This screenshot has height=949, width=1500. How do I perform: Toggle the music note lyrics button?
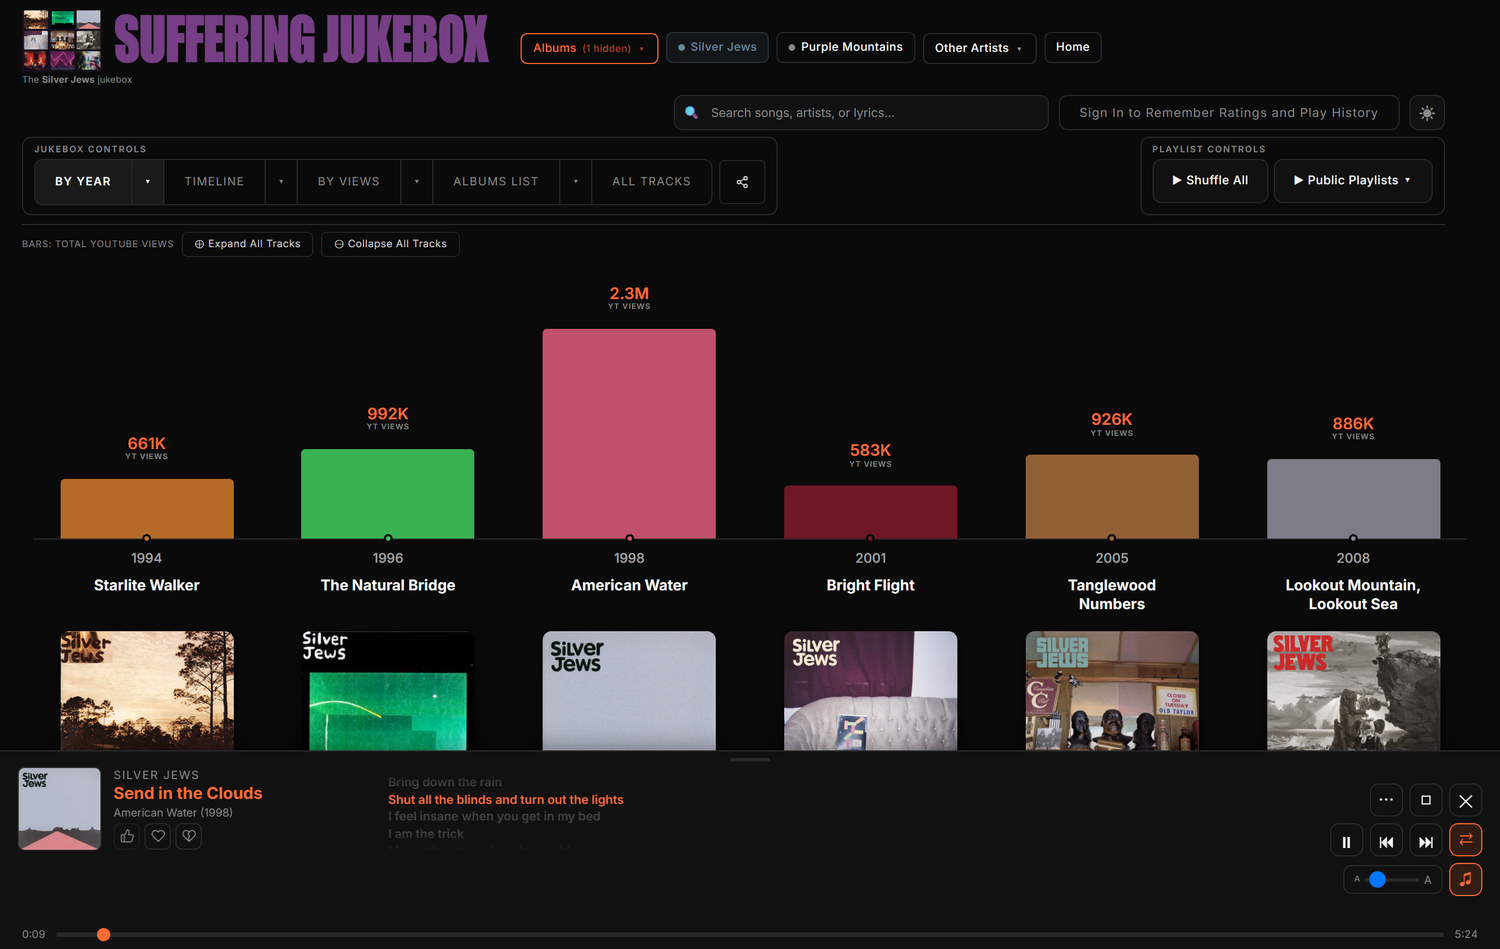(x=1466, y=880)
